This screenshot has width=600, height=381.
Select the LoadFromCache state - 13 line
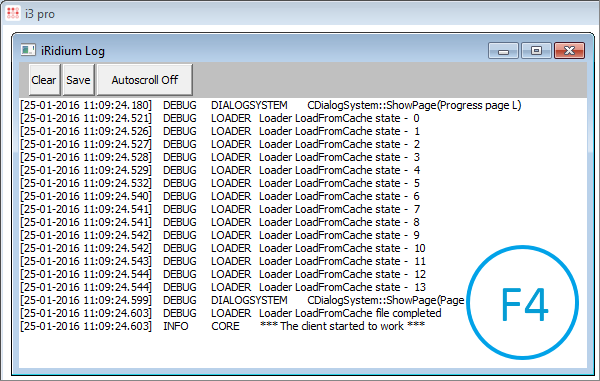[223, 287]
